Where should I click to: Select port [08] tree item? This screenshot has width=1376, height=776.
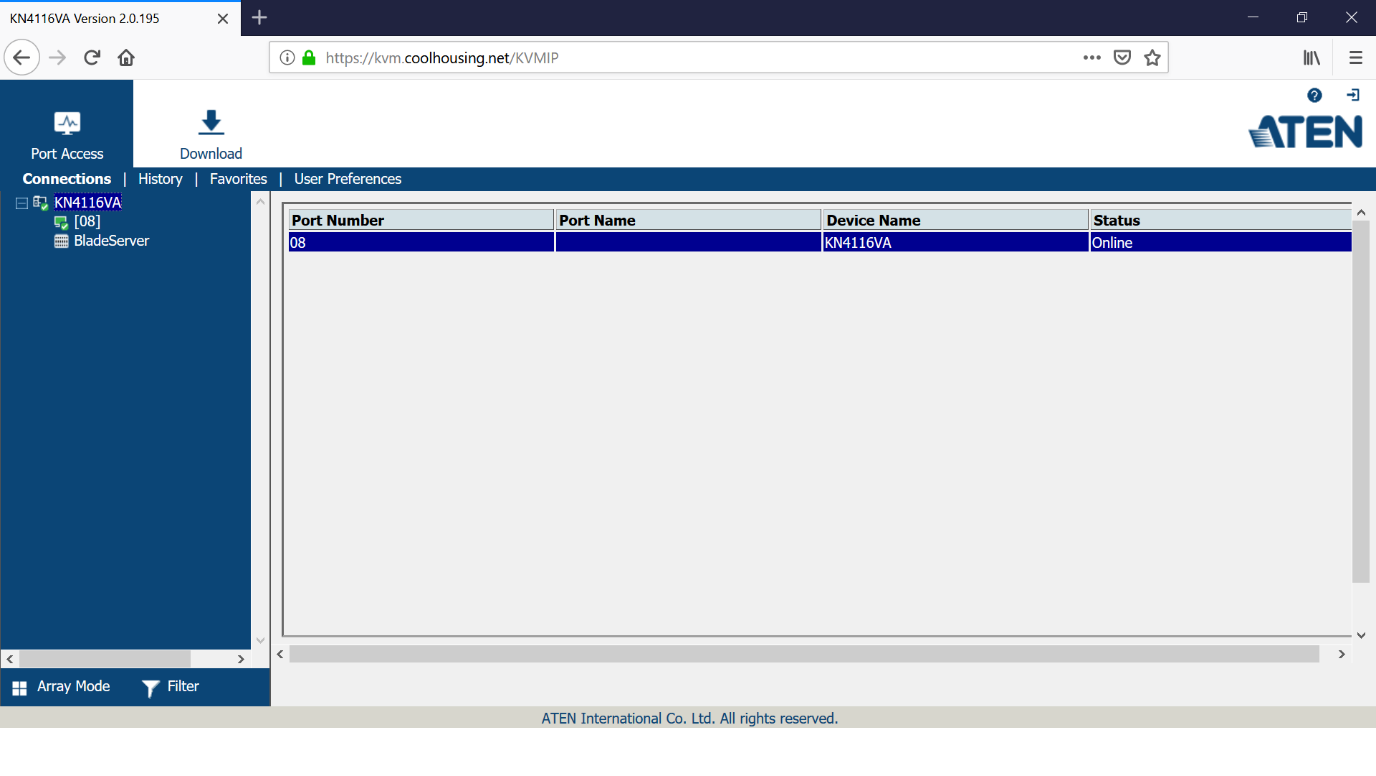[x=87, y=222]
